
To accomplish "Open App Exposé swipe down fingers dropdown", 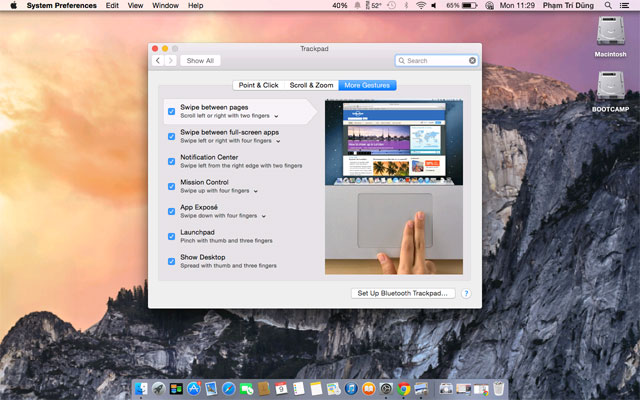I will 264,216.
